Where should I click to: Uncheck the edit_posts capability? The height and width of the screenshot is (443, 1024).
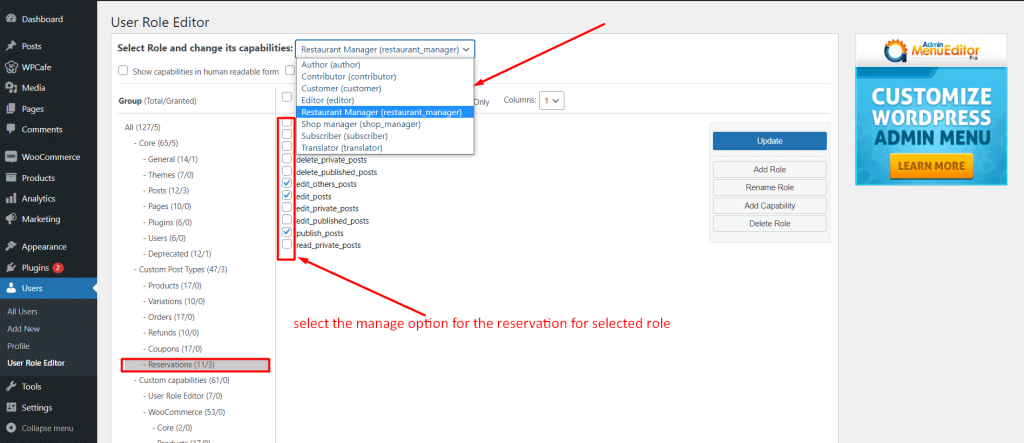(287, 195)
